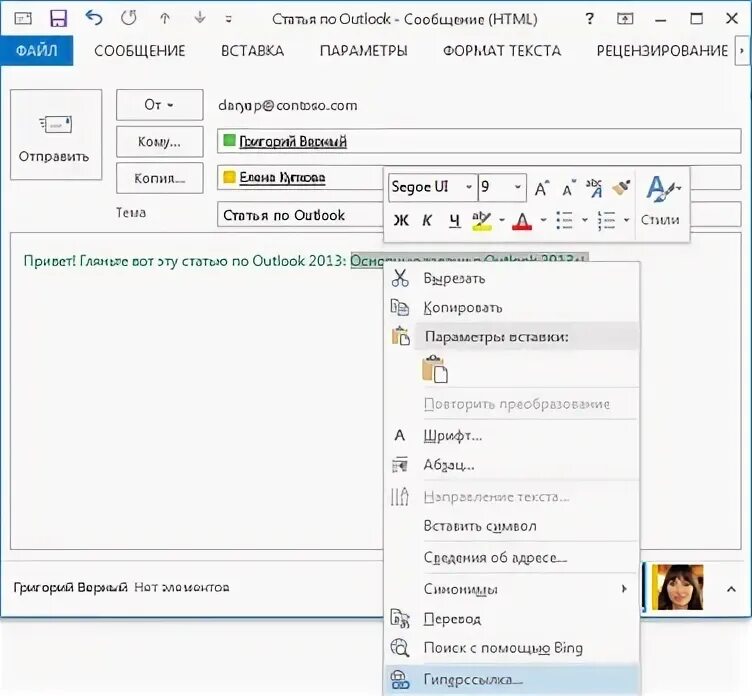Toggle underline Ч formatting

(454, 220)
